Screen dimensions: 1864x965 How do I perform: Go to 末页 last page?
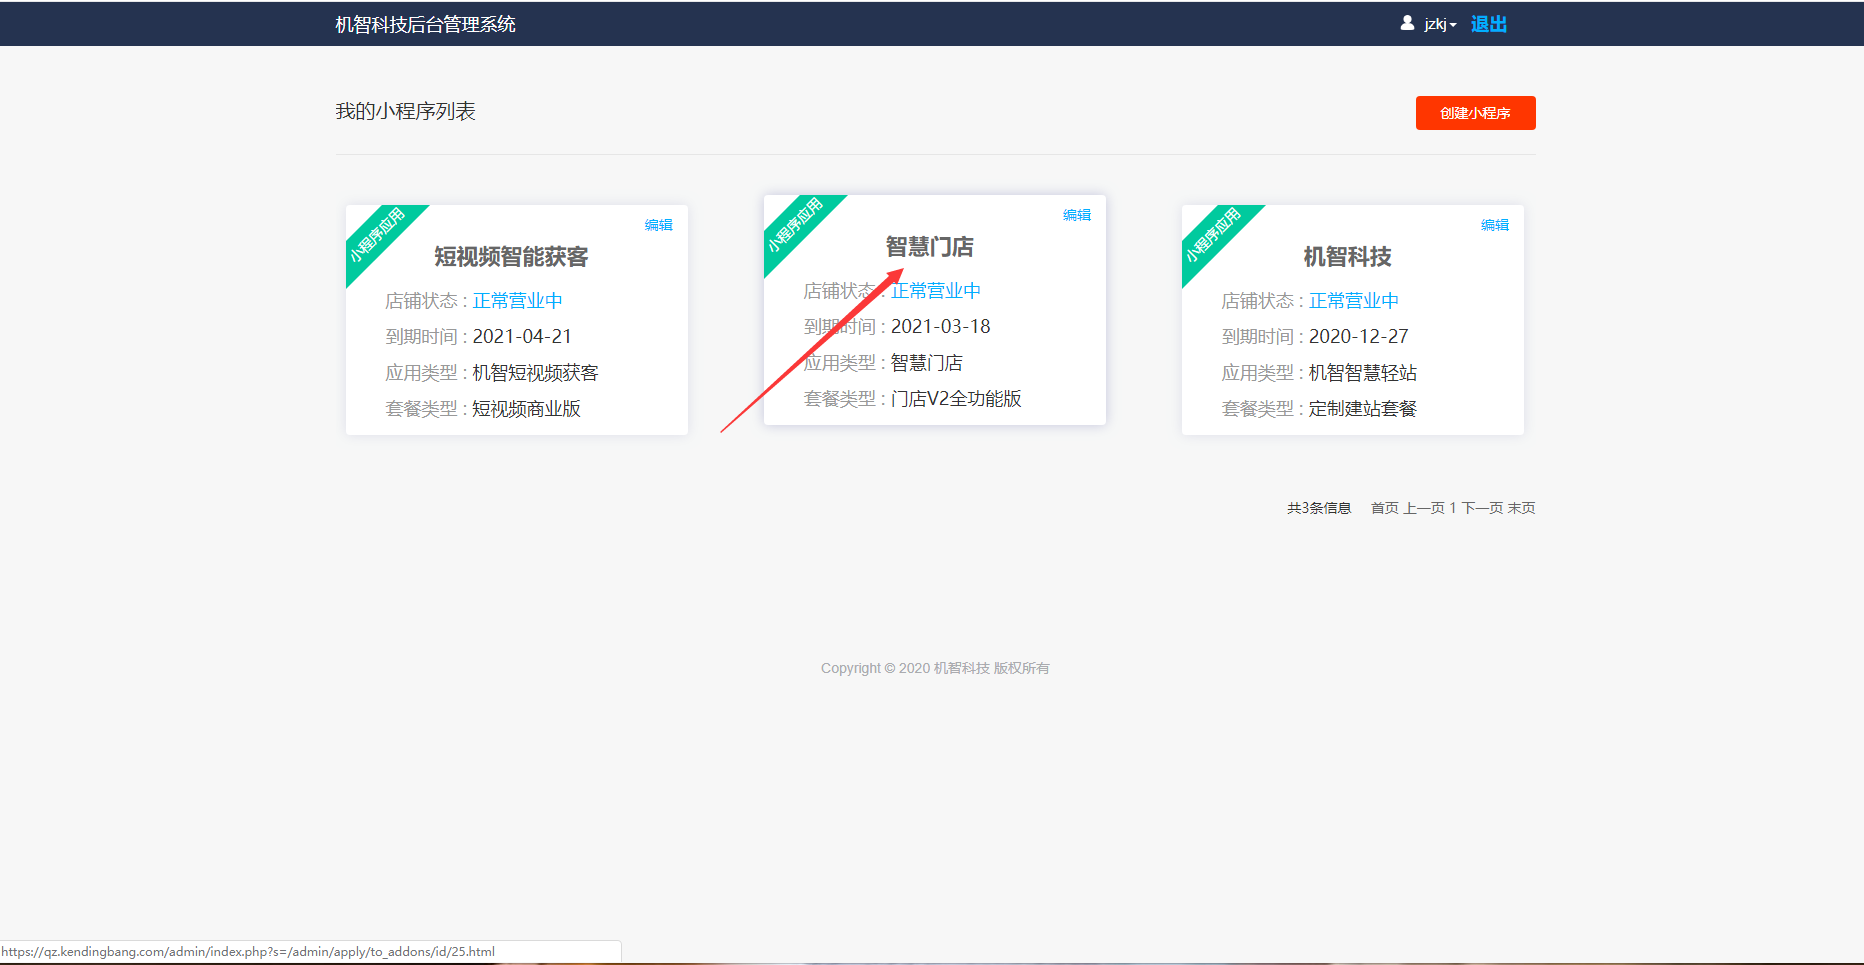[x=1521, y=508]
